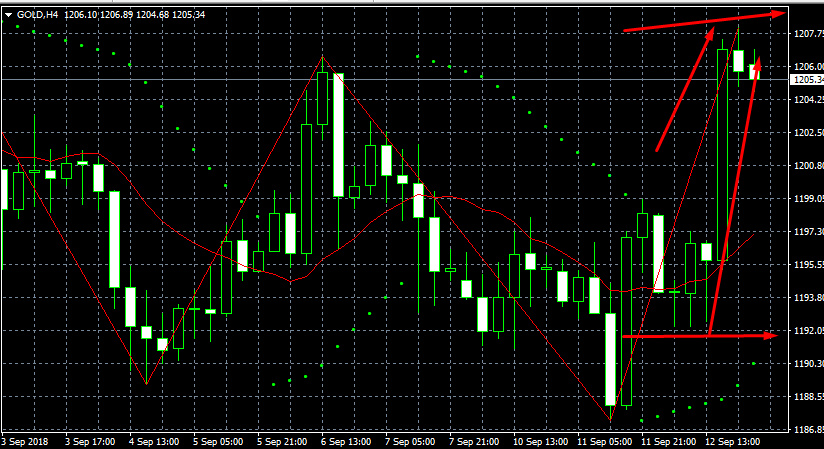Click the 1199.05 price axis label
This screenshot has width=824, height=449.
(808, 199)
